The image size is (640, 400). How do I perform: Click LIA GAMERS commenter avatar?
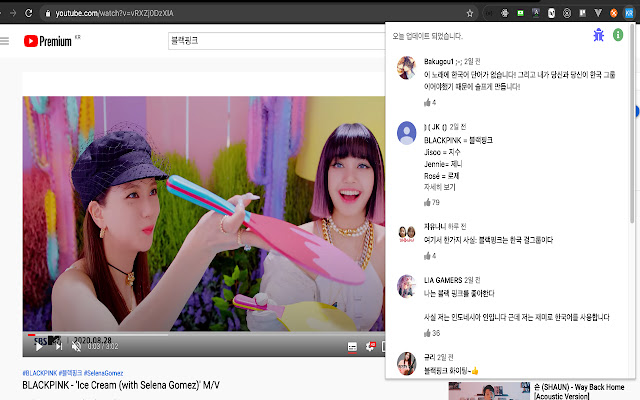pos(407,286)
